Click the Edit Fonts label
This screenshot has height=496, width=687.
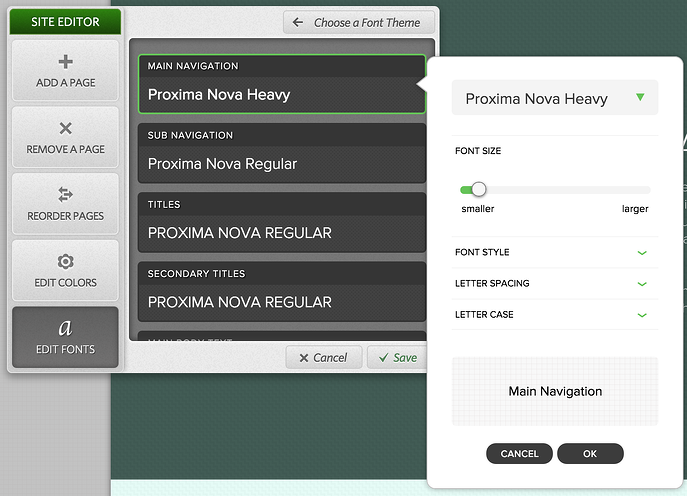(x=65, y=349)
